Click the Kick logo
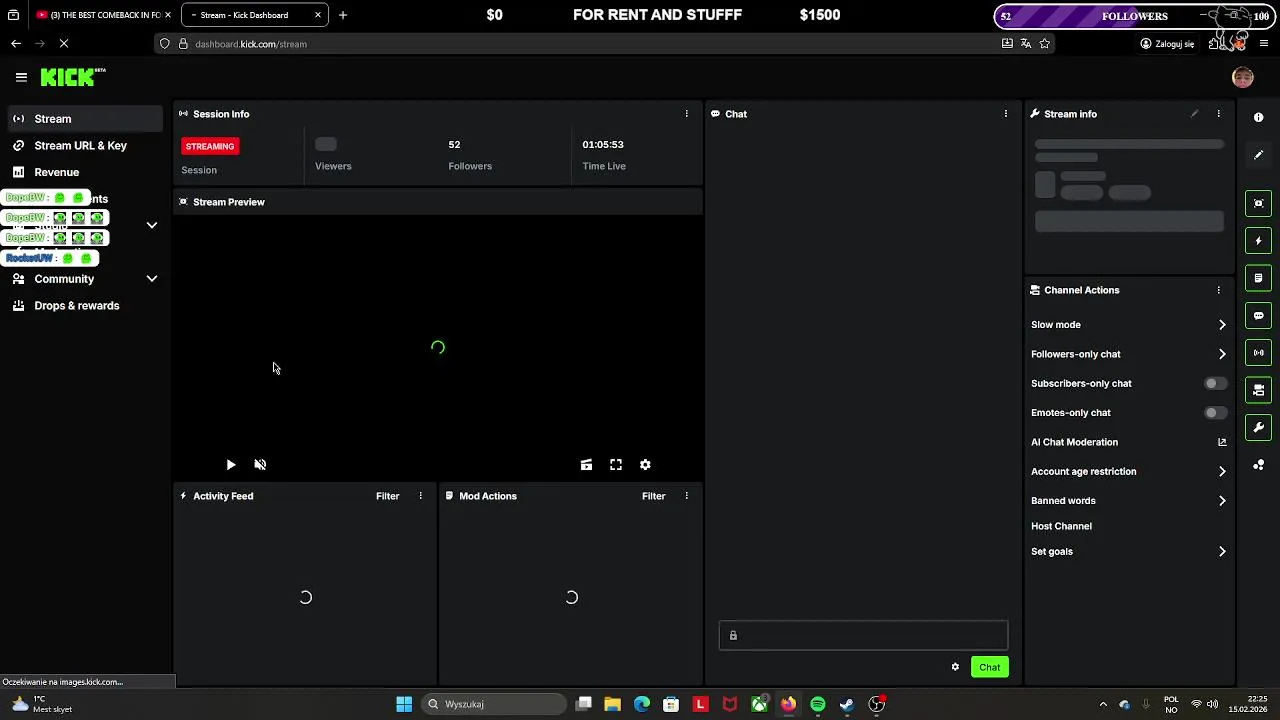Viewport: 1280px width, 720px height. pos(72,77)
